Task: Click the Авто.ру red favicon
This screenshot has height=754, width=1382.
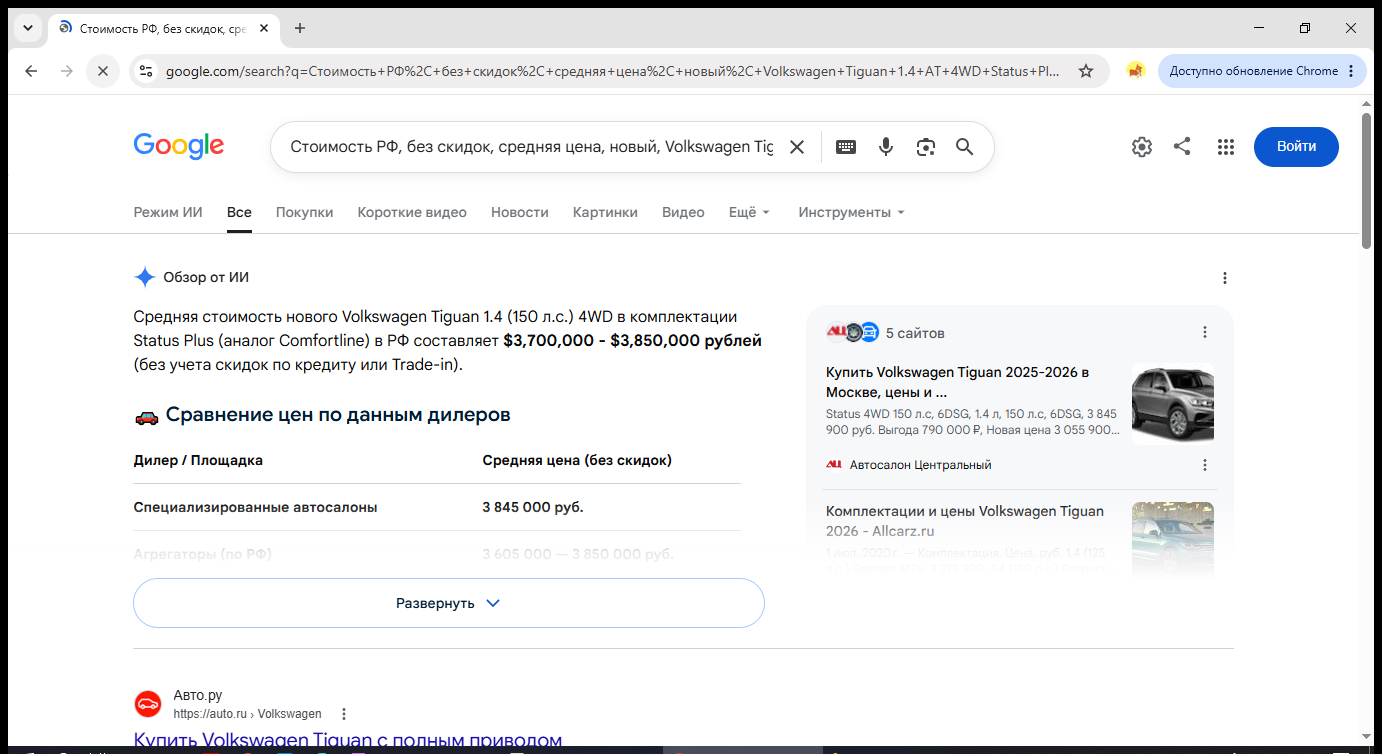Action: (148, 704)
